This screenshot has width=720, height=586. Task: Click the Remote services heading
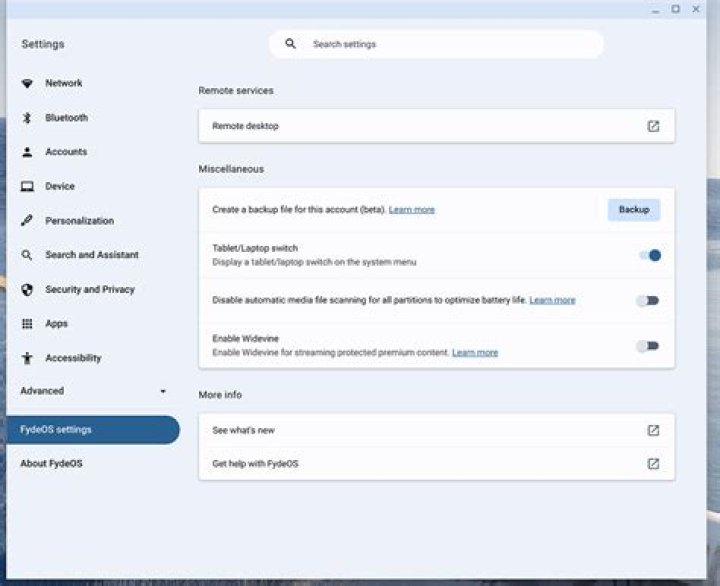[x=236, y=90]
